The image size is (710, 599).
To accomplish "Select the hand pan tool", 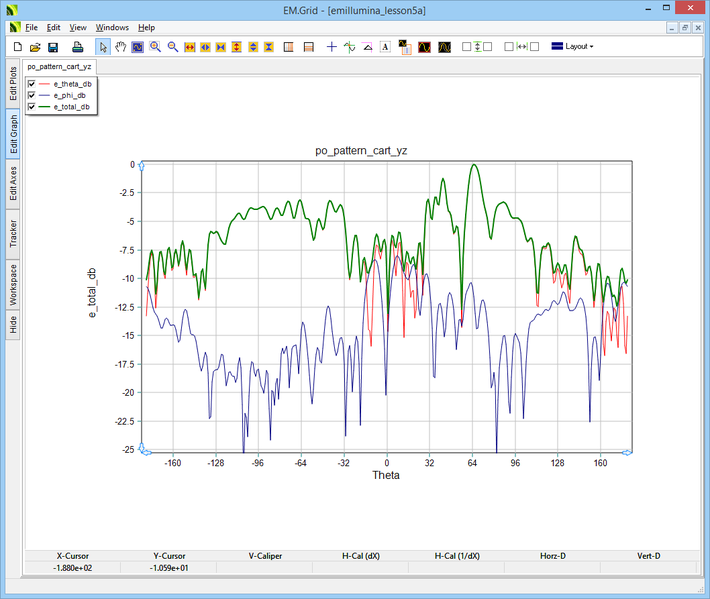I will pos(121,47).
